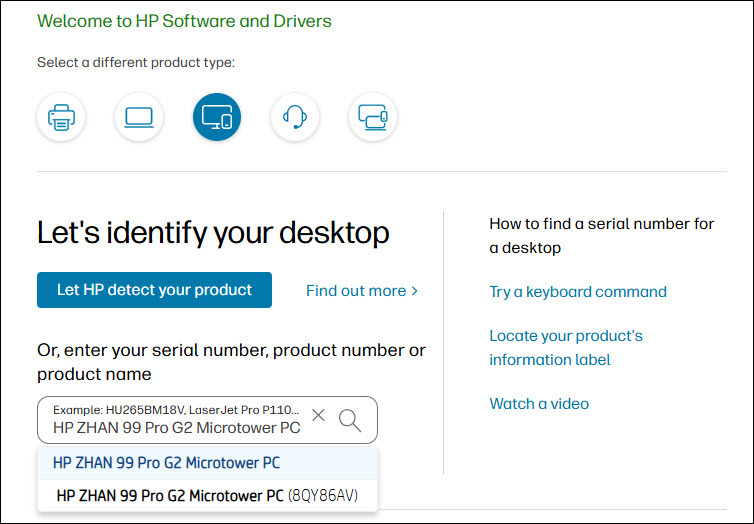Image resolution: width=754 pixels, height=524 pixels.
Task: Click the Or, enter your serial number instruction text
Action: tap(231, 362)
